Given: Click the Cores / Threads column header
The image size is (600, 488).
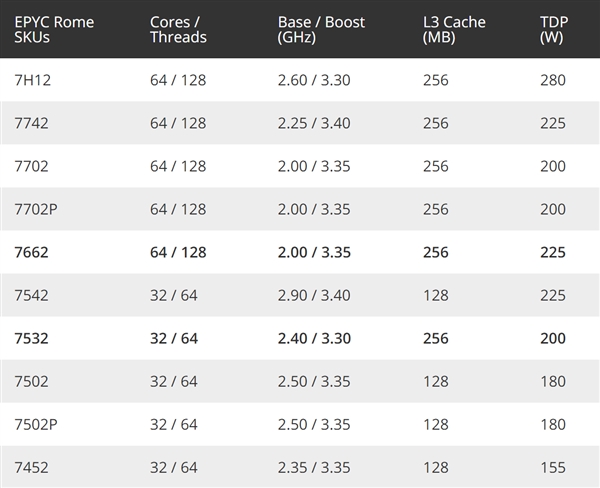Looking at the screenshot, I should 178,29.
